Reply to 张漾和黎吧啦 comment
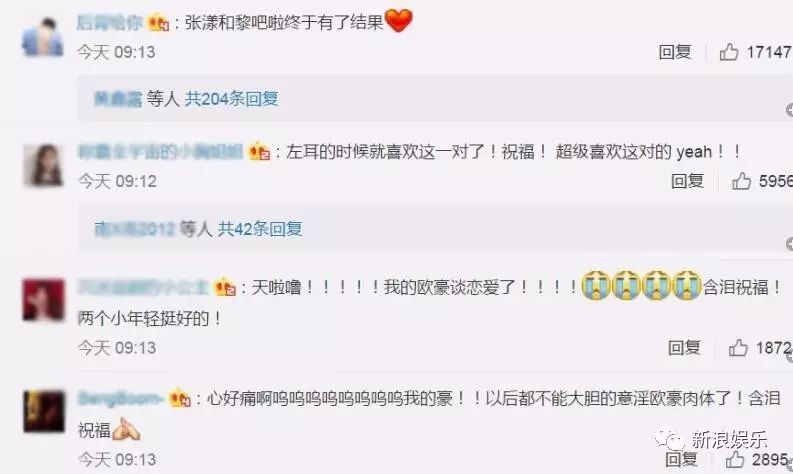 [x=675, y=52]
